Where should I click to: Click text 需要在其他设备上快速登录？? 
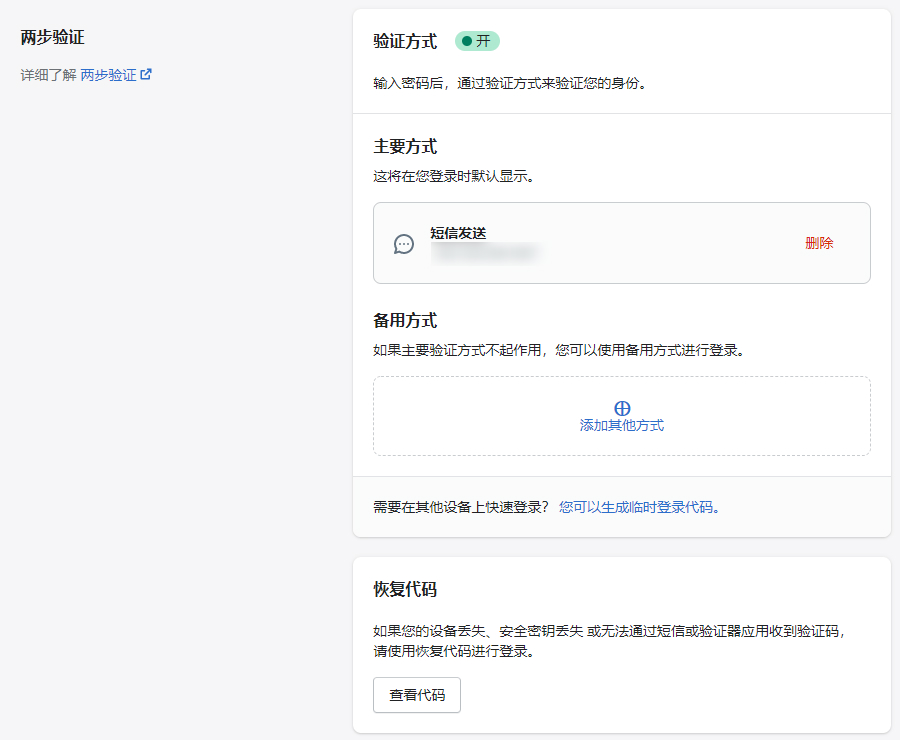point(461,507)
